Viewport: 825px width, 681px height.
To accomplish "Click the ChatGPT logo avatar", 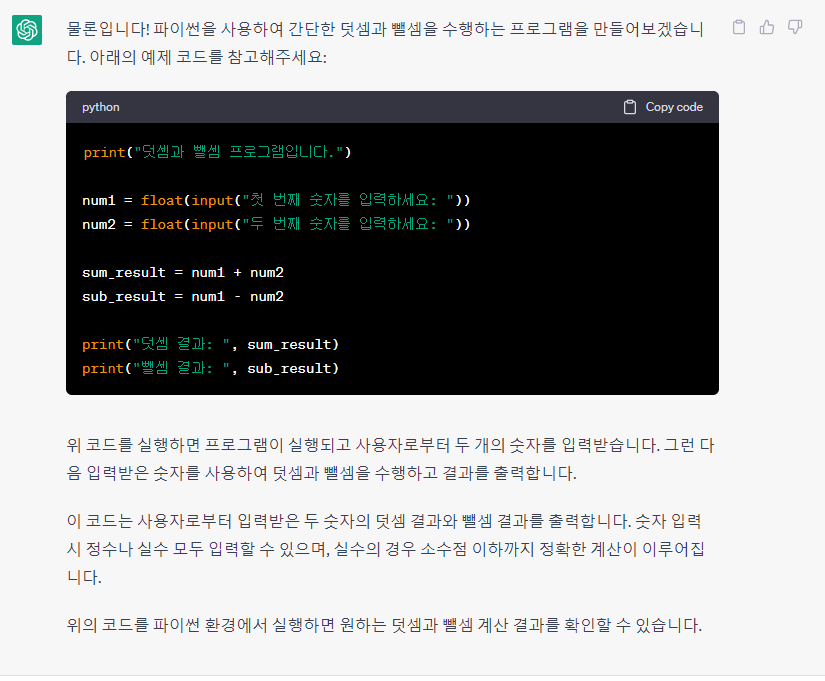I will coord(27,29).
